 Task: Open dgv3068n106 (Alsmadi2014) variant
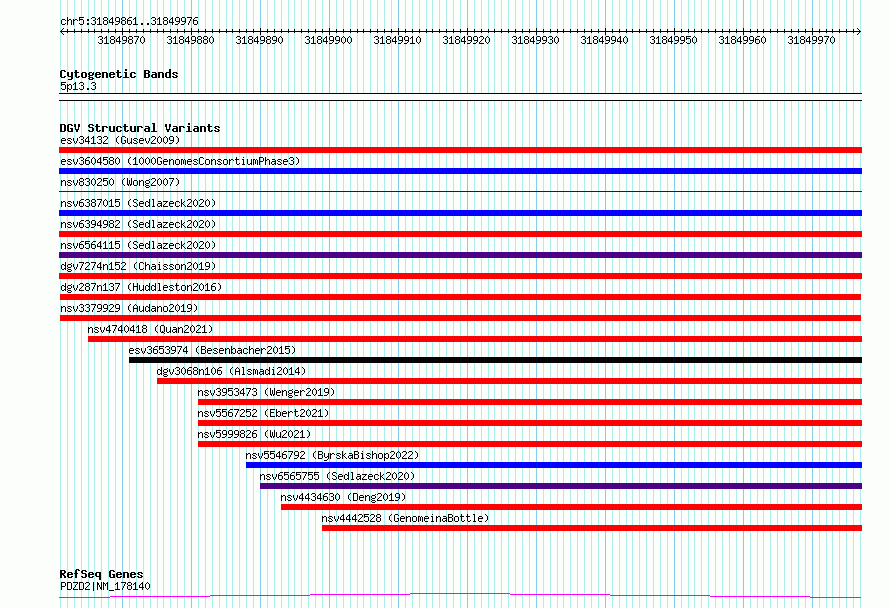231,371
